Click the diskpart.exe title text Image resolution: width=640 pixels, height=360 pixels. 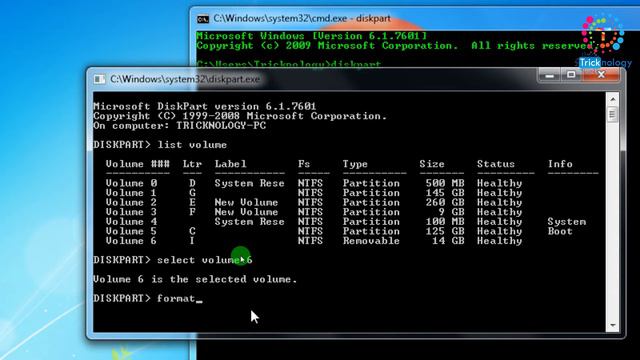tap(185, 79)
